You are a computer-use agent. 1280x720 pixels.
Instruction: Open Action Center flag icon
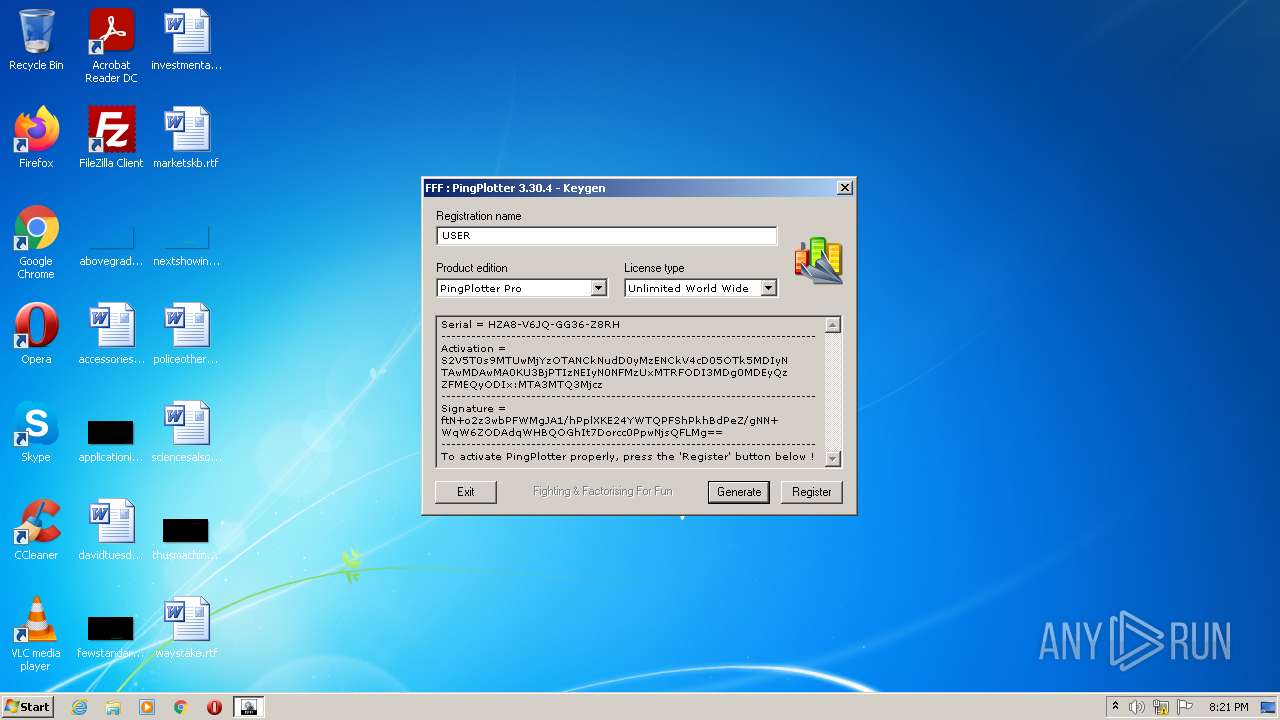[x=1185, y=707]
